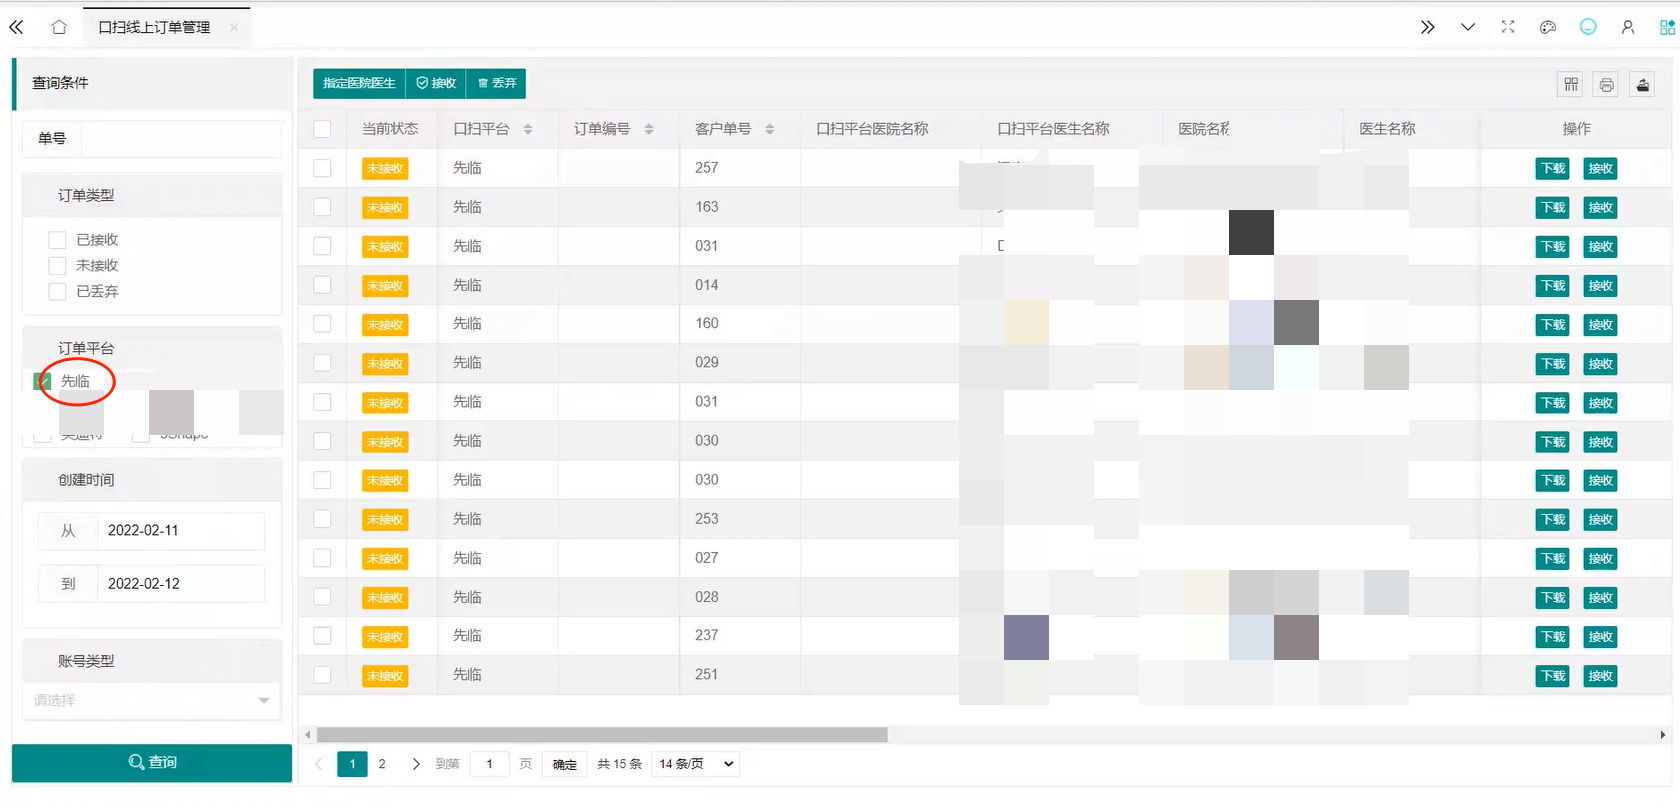Click the print icon above the table

click(1607, 85)
